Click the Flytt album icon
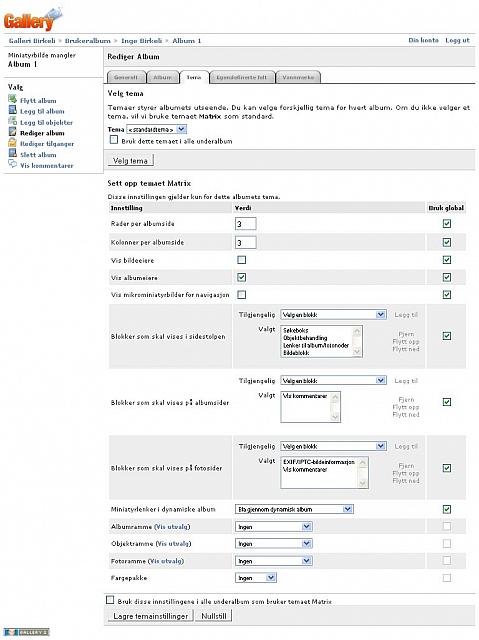The width and height of the screenshot is (479, 640). tap(12, 100)
